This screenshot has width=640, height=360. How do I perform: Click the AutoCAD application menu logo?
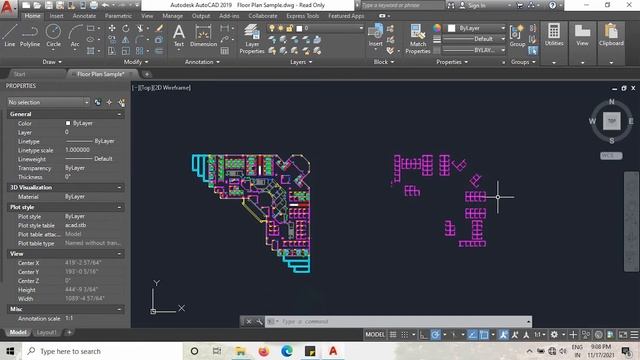click(x=7, y=8)
